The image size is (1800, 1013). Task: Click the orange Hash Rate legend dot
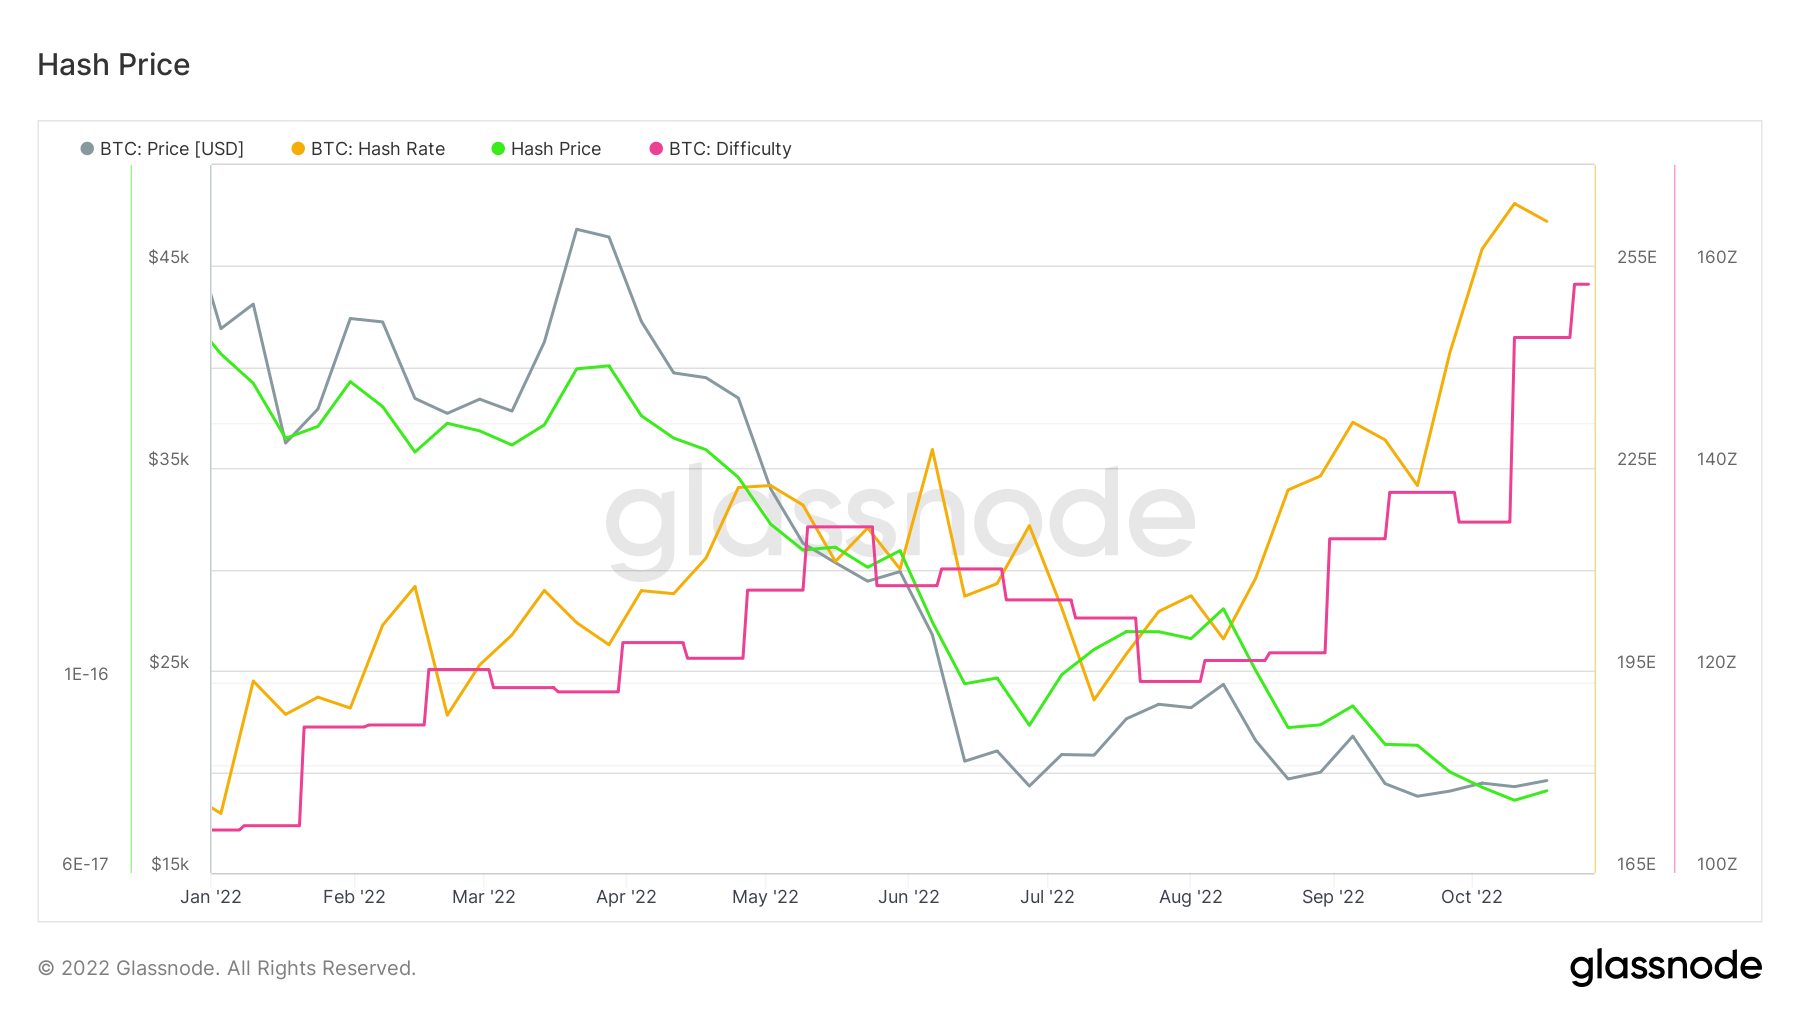coord(298,149)
